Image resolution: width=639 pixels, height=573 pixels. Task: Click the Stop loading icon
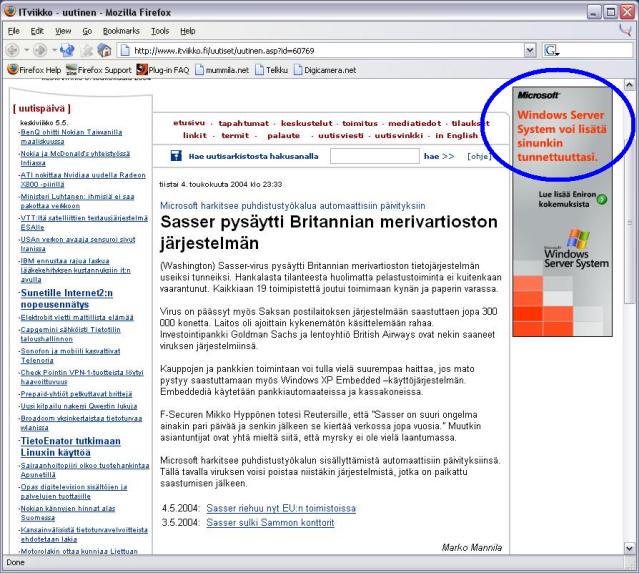[86, 49]
